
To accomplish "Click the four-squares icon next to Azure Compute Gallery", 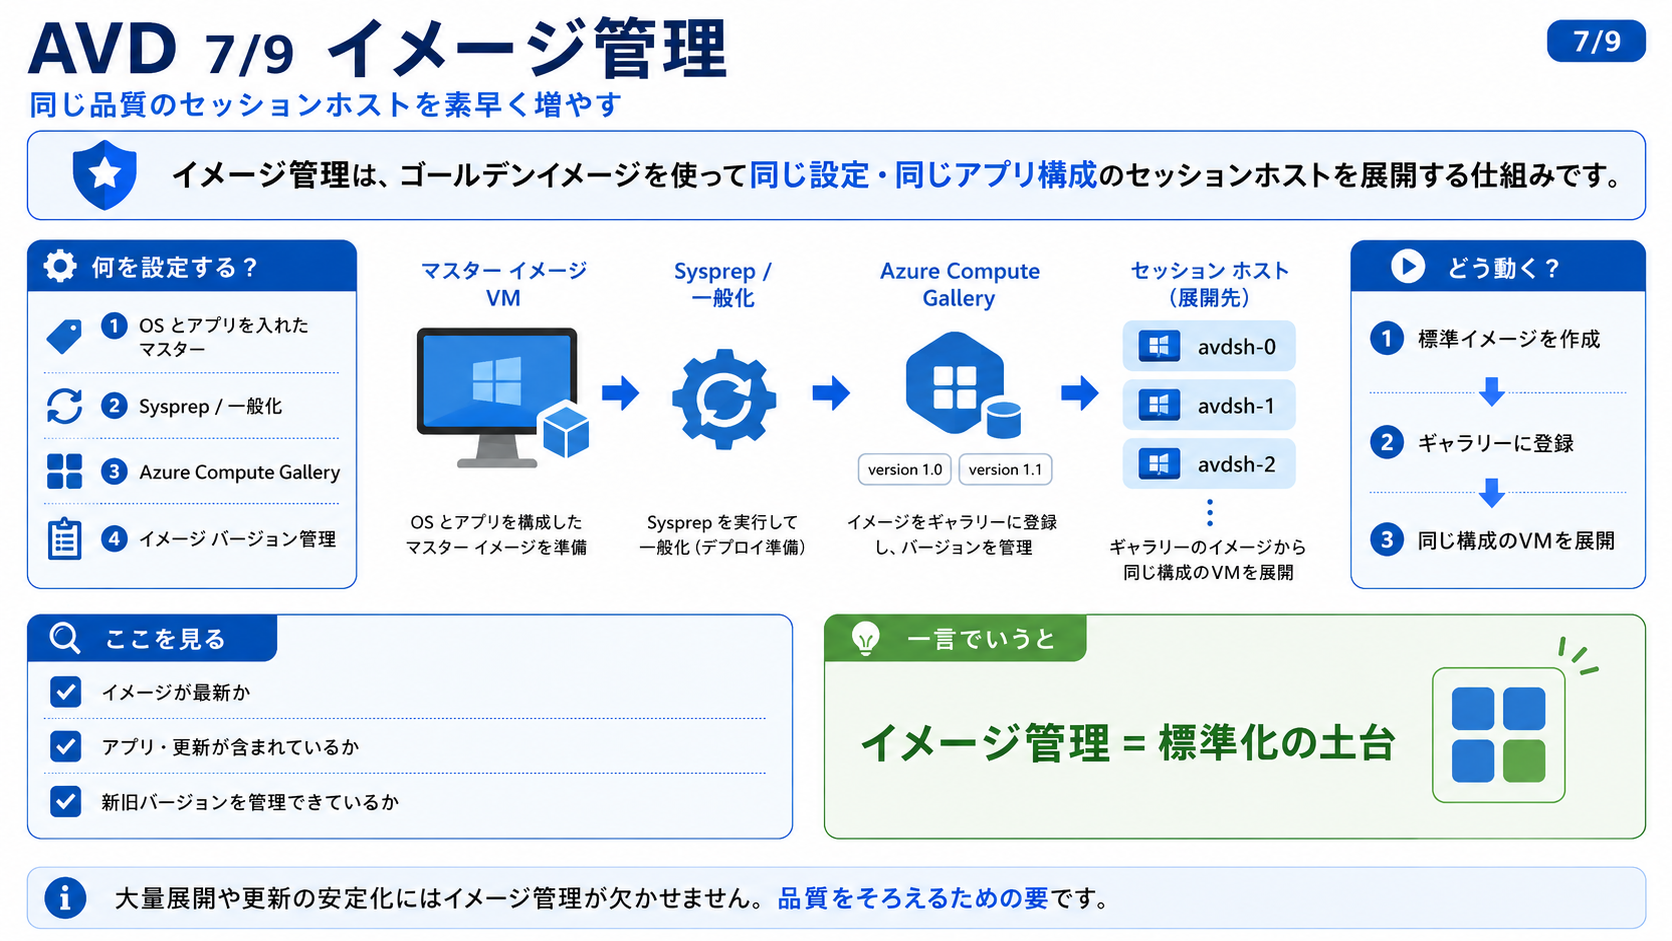I will pyautogui.click(x=64, y=471).
